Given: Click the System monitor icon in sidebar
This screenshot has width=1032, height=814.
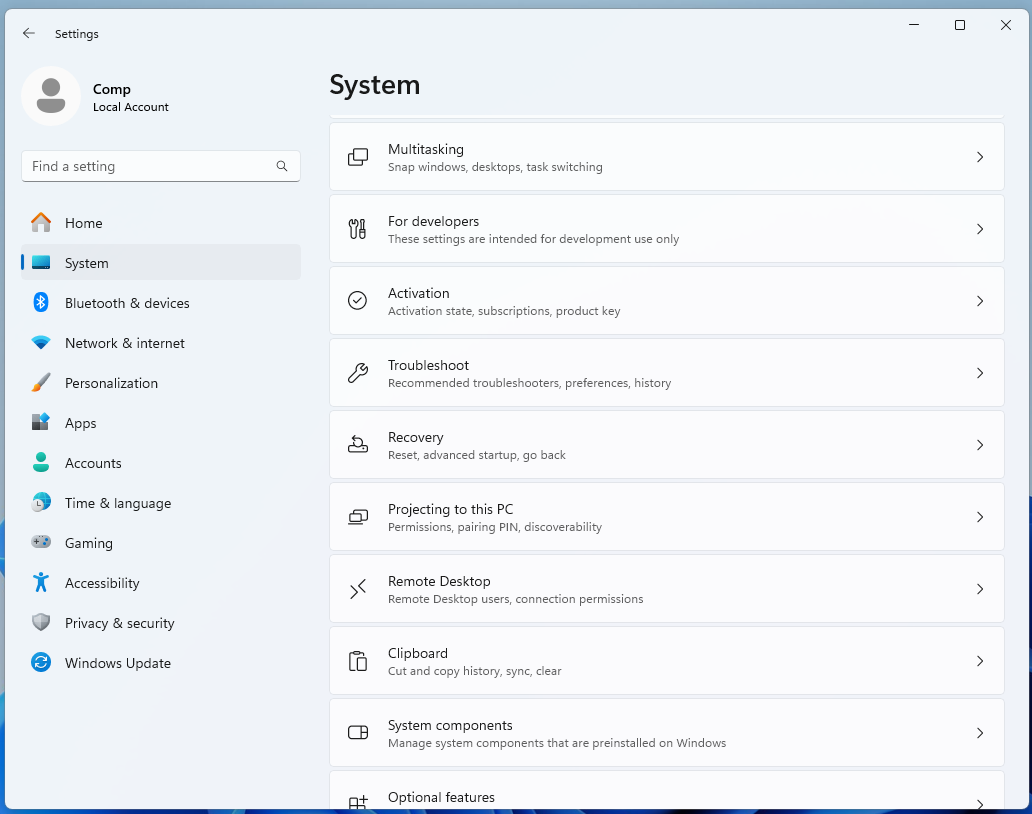Looking at the screenshot, I should pyautogui.click(x=41, y=263).
